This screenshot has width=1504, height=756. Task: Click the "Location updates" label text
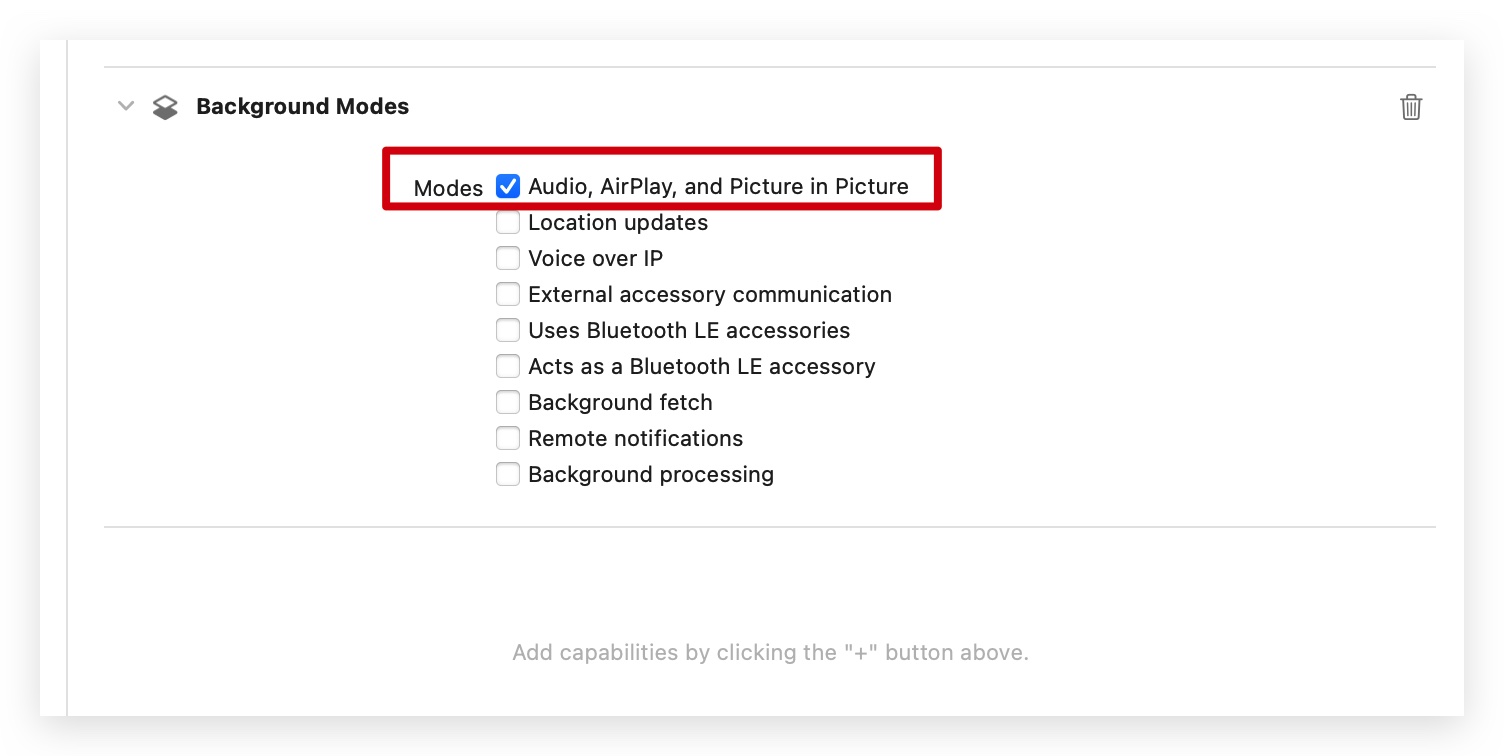coord(618,222)
